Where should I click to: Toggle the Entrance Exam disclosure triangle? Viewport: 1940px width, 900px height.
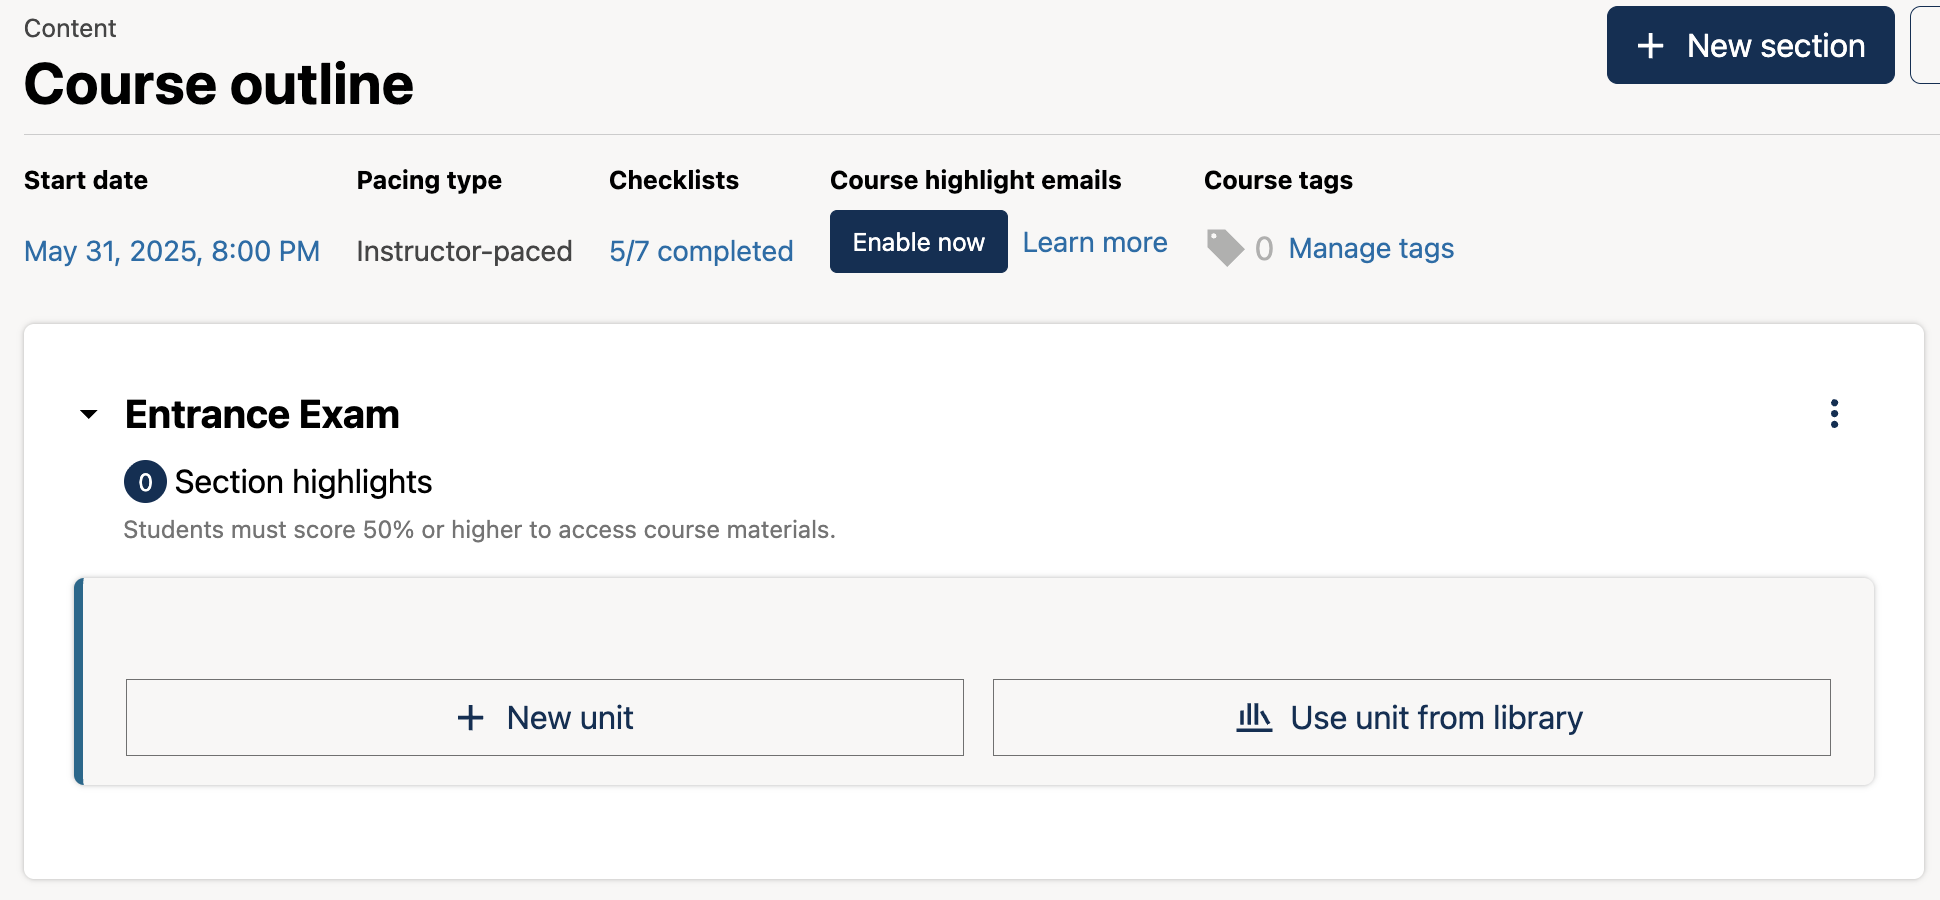[88, 415]
